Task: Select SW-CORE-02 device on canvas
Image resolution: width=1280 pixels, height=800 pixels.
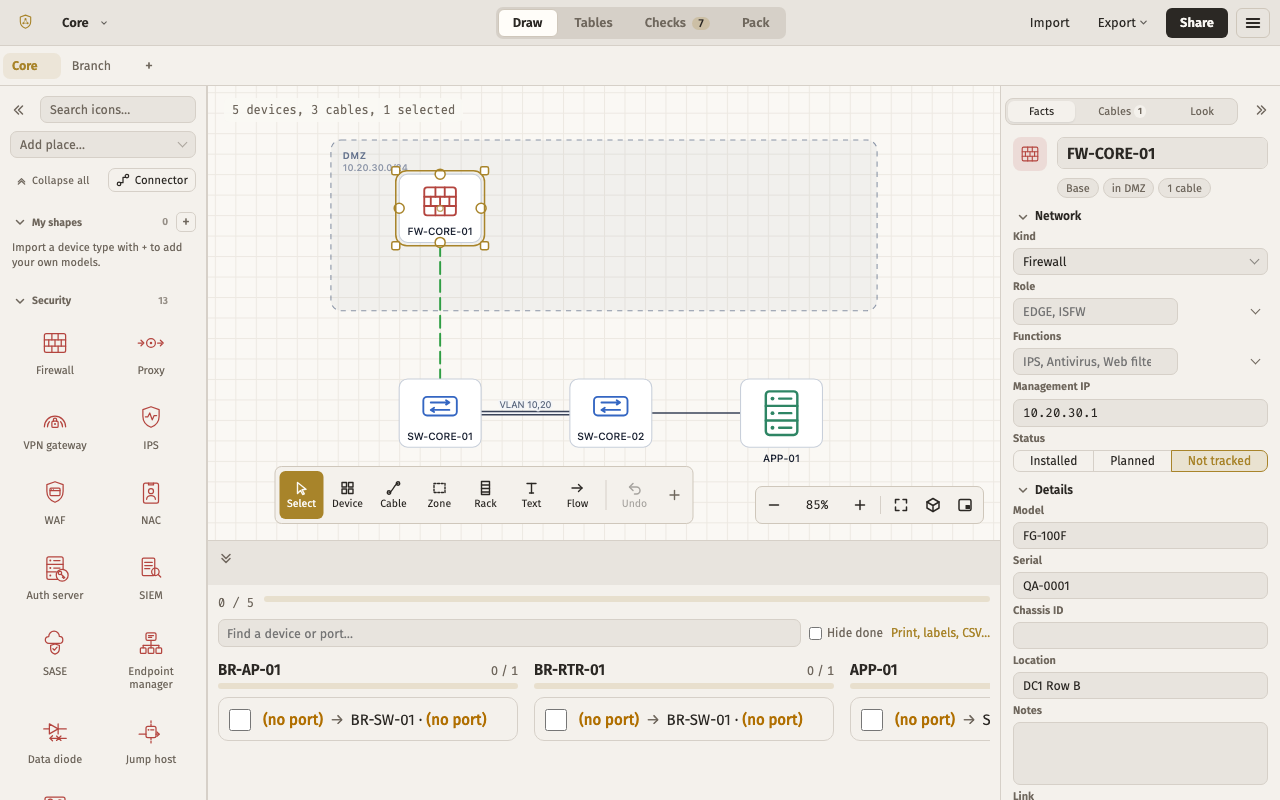Action: click(x=610, y=412)
